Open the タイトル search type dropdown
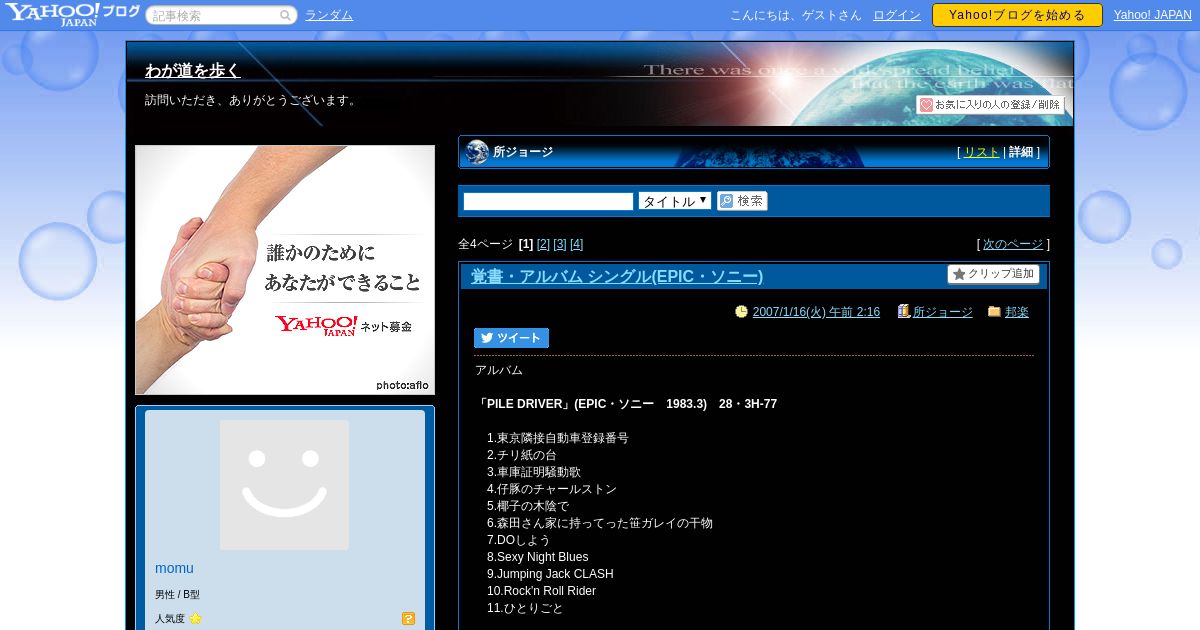The height and width of the screenshot is (630, 1200). coord(675,201)
